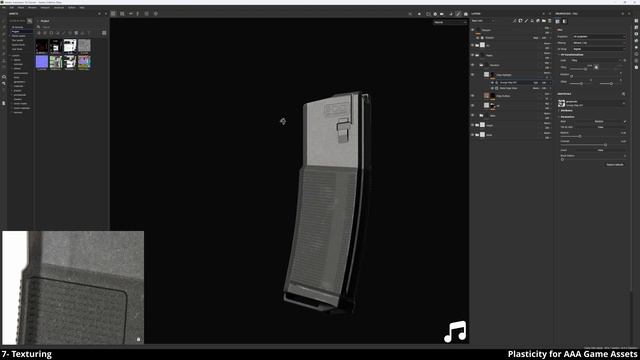
Task: Collapse the Parameters section
Action: point(567,117)
